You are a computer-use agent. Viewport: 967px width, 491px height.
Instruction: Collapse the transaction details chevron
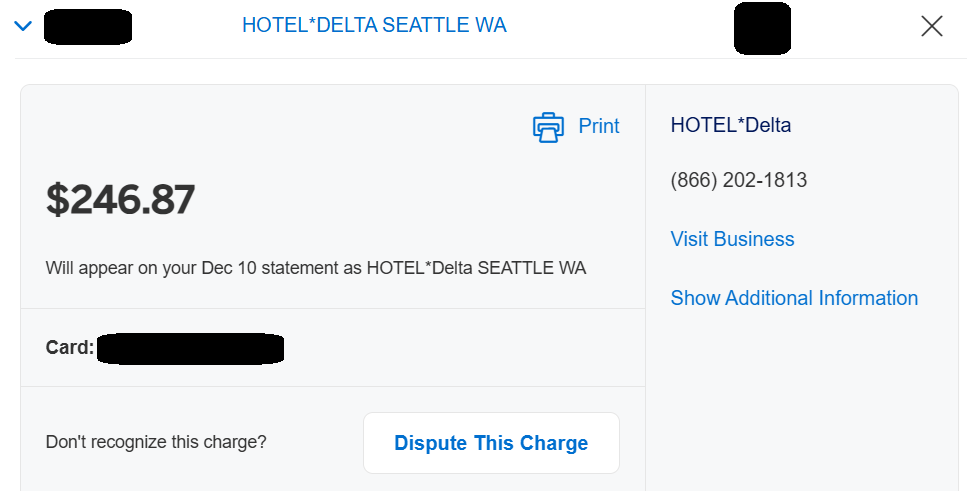[x=24, y=26]
